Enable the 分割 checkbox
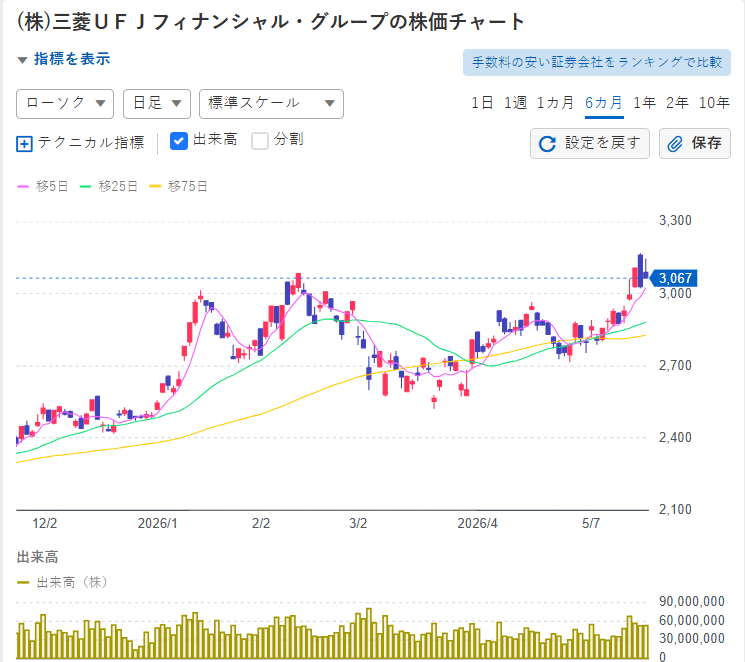Screen dimensions: 745x662 coord(260,141)
